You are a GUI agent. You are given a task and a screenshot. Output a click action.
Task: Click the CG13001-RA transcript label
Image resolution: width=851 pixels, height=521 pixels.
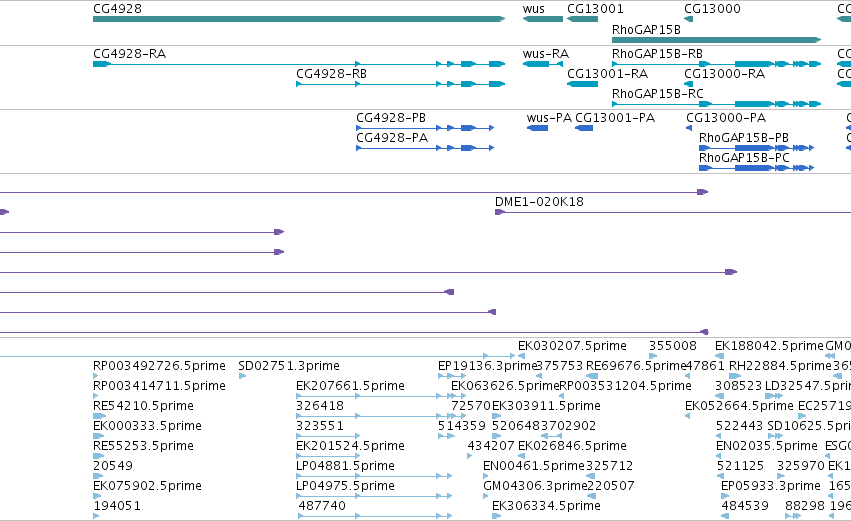point(607,74)
